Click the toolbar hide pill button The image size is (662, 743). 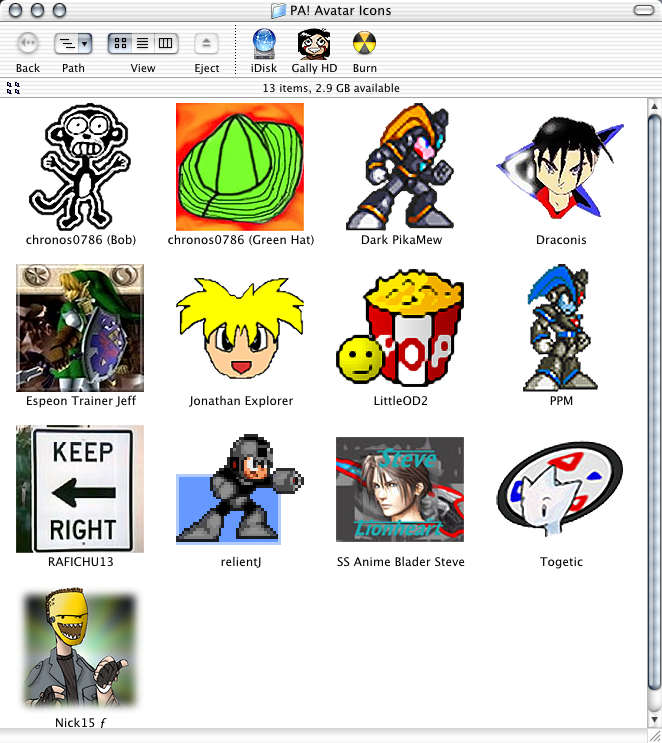coord(644,10)
